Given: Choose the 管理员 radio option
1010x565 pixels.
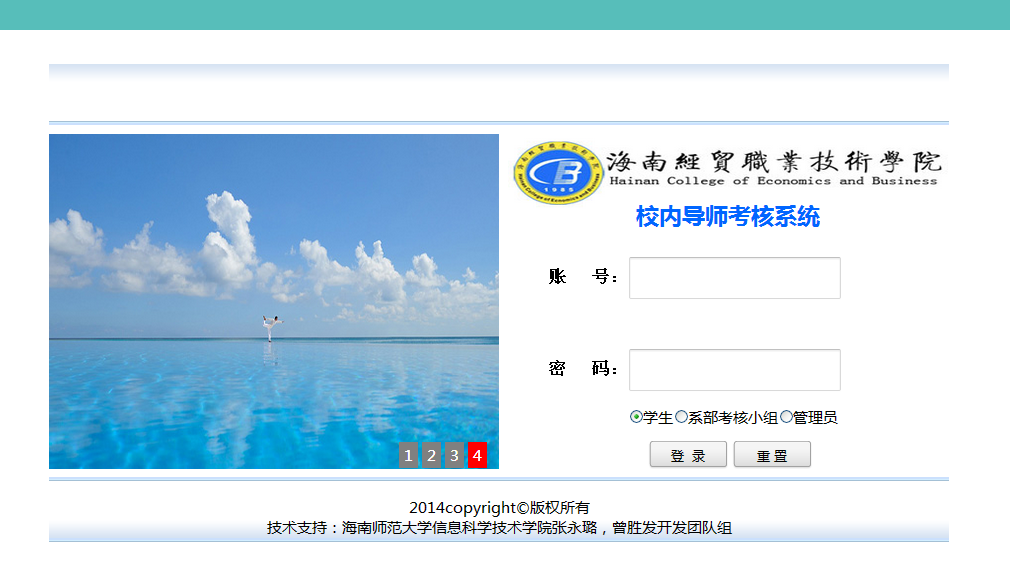Looking at the screenshot, I should [786, 417].
